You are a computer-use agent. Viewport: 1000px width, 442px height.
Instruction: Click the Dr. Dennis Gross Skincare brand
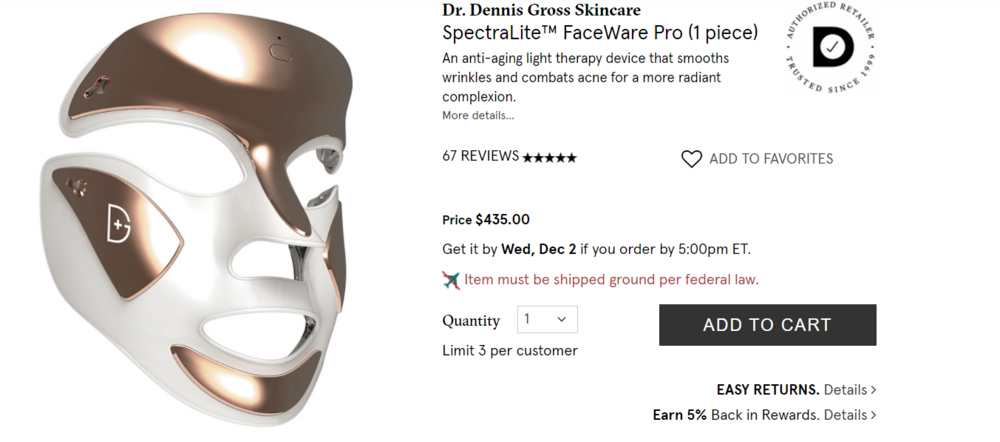tap(541, 10)
